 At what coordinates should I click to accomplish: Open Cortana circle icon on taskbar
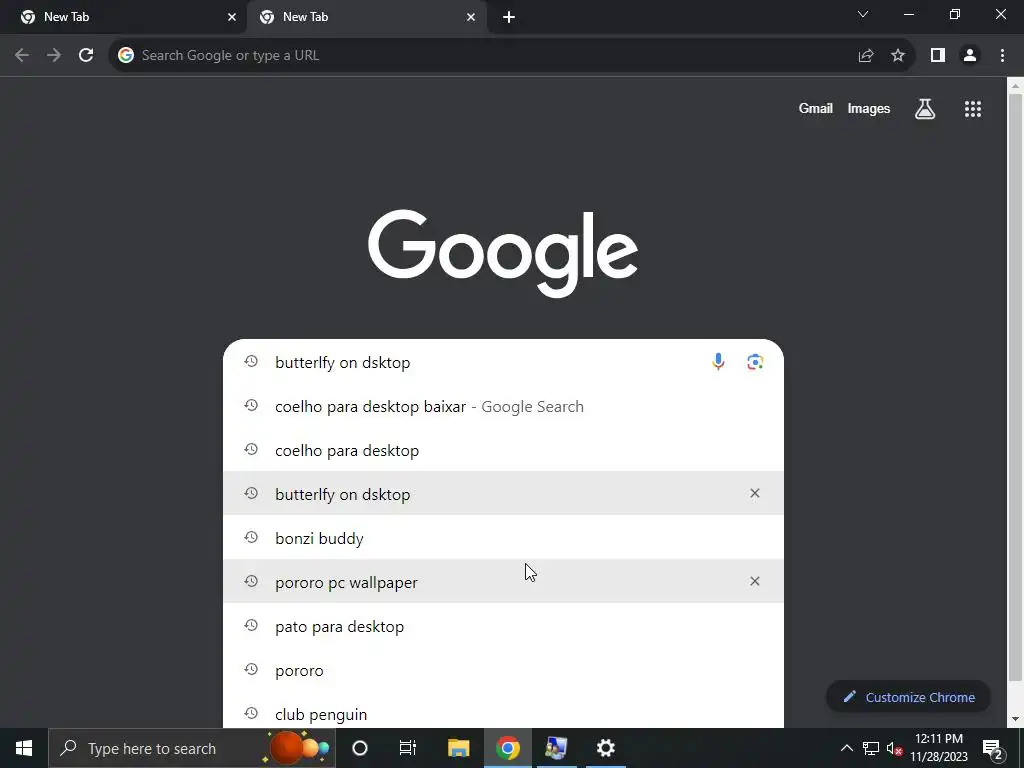tap(360, 748)
